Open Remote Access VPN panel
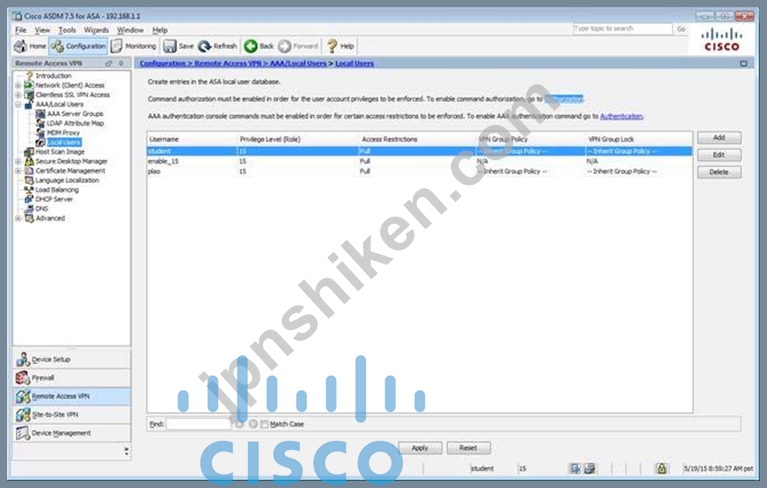The width and height of the screenshot is (767, 488). tap(72, 397)
